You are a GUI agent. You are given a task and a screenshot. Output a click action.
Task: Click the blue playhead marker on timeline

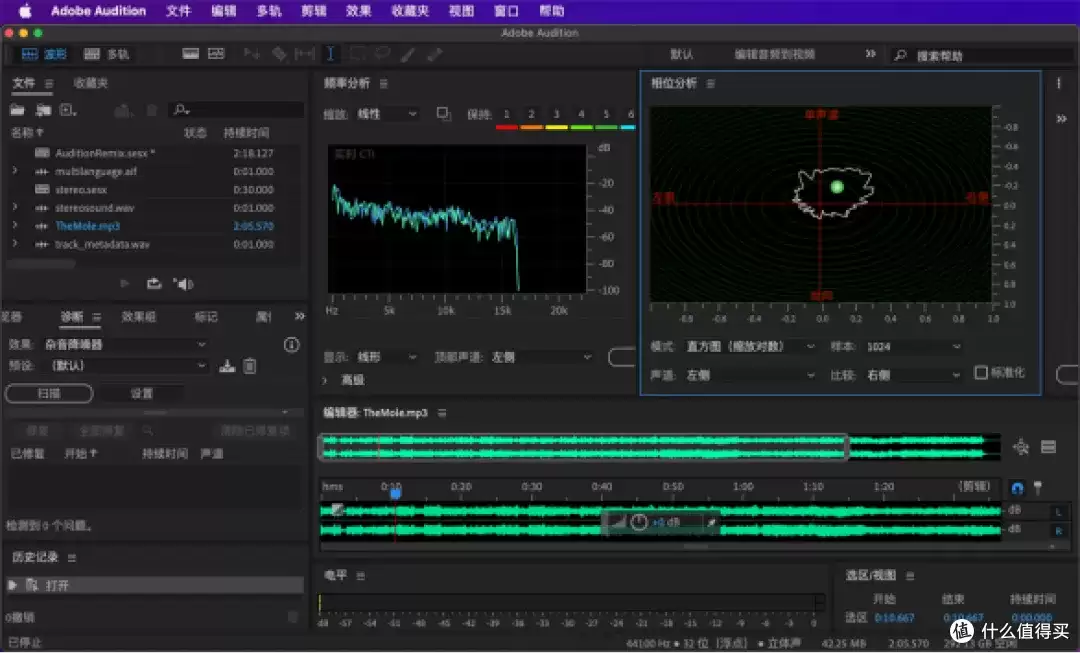tap(395, 493)
